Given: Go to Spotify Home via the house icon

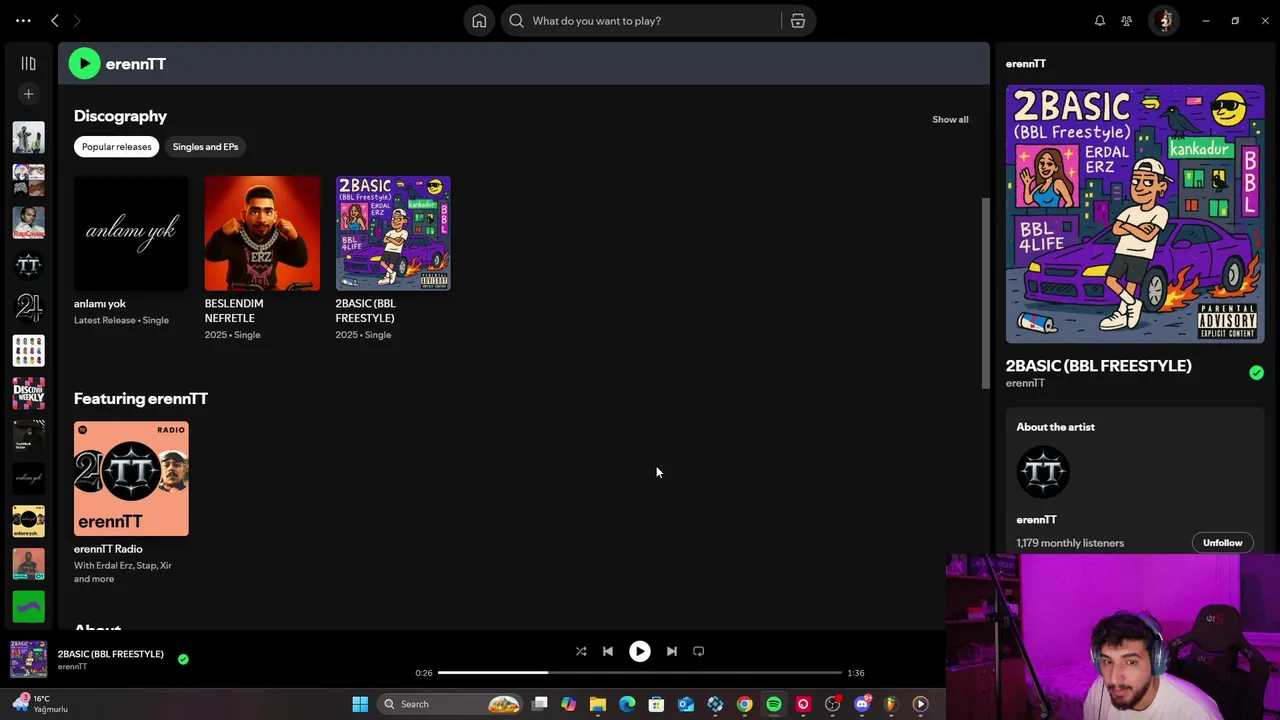Looking at the screenshot, I should (x=479, y=20).
